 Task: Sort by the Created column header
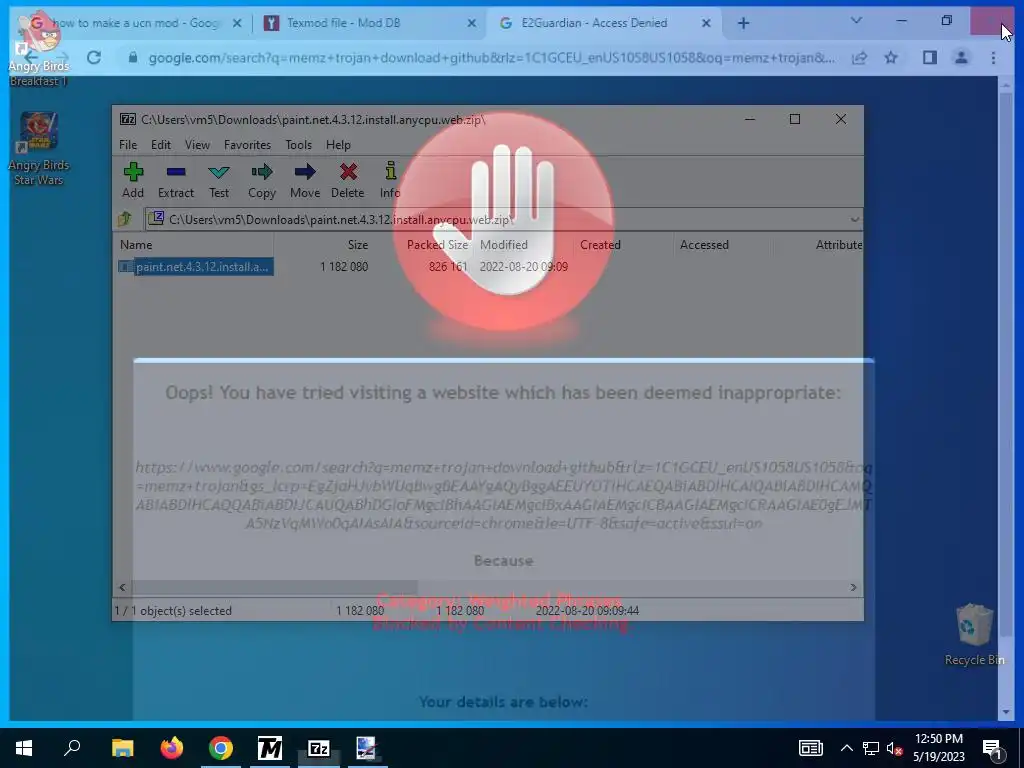click(x=600, y=245)
